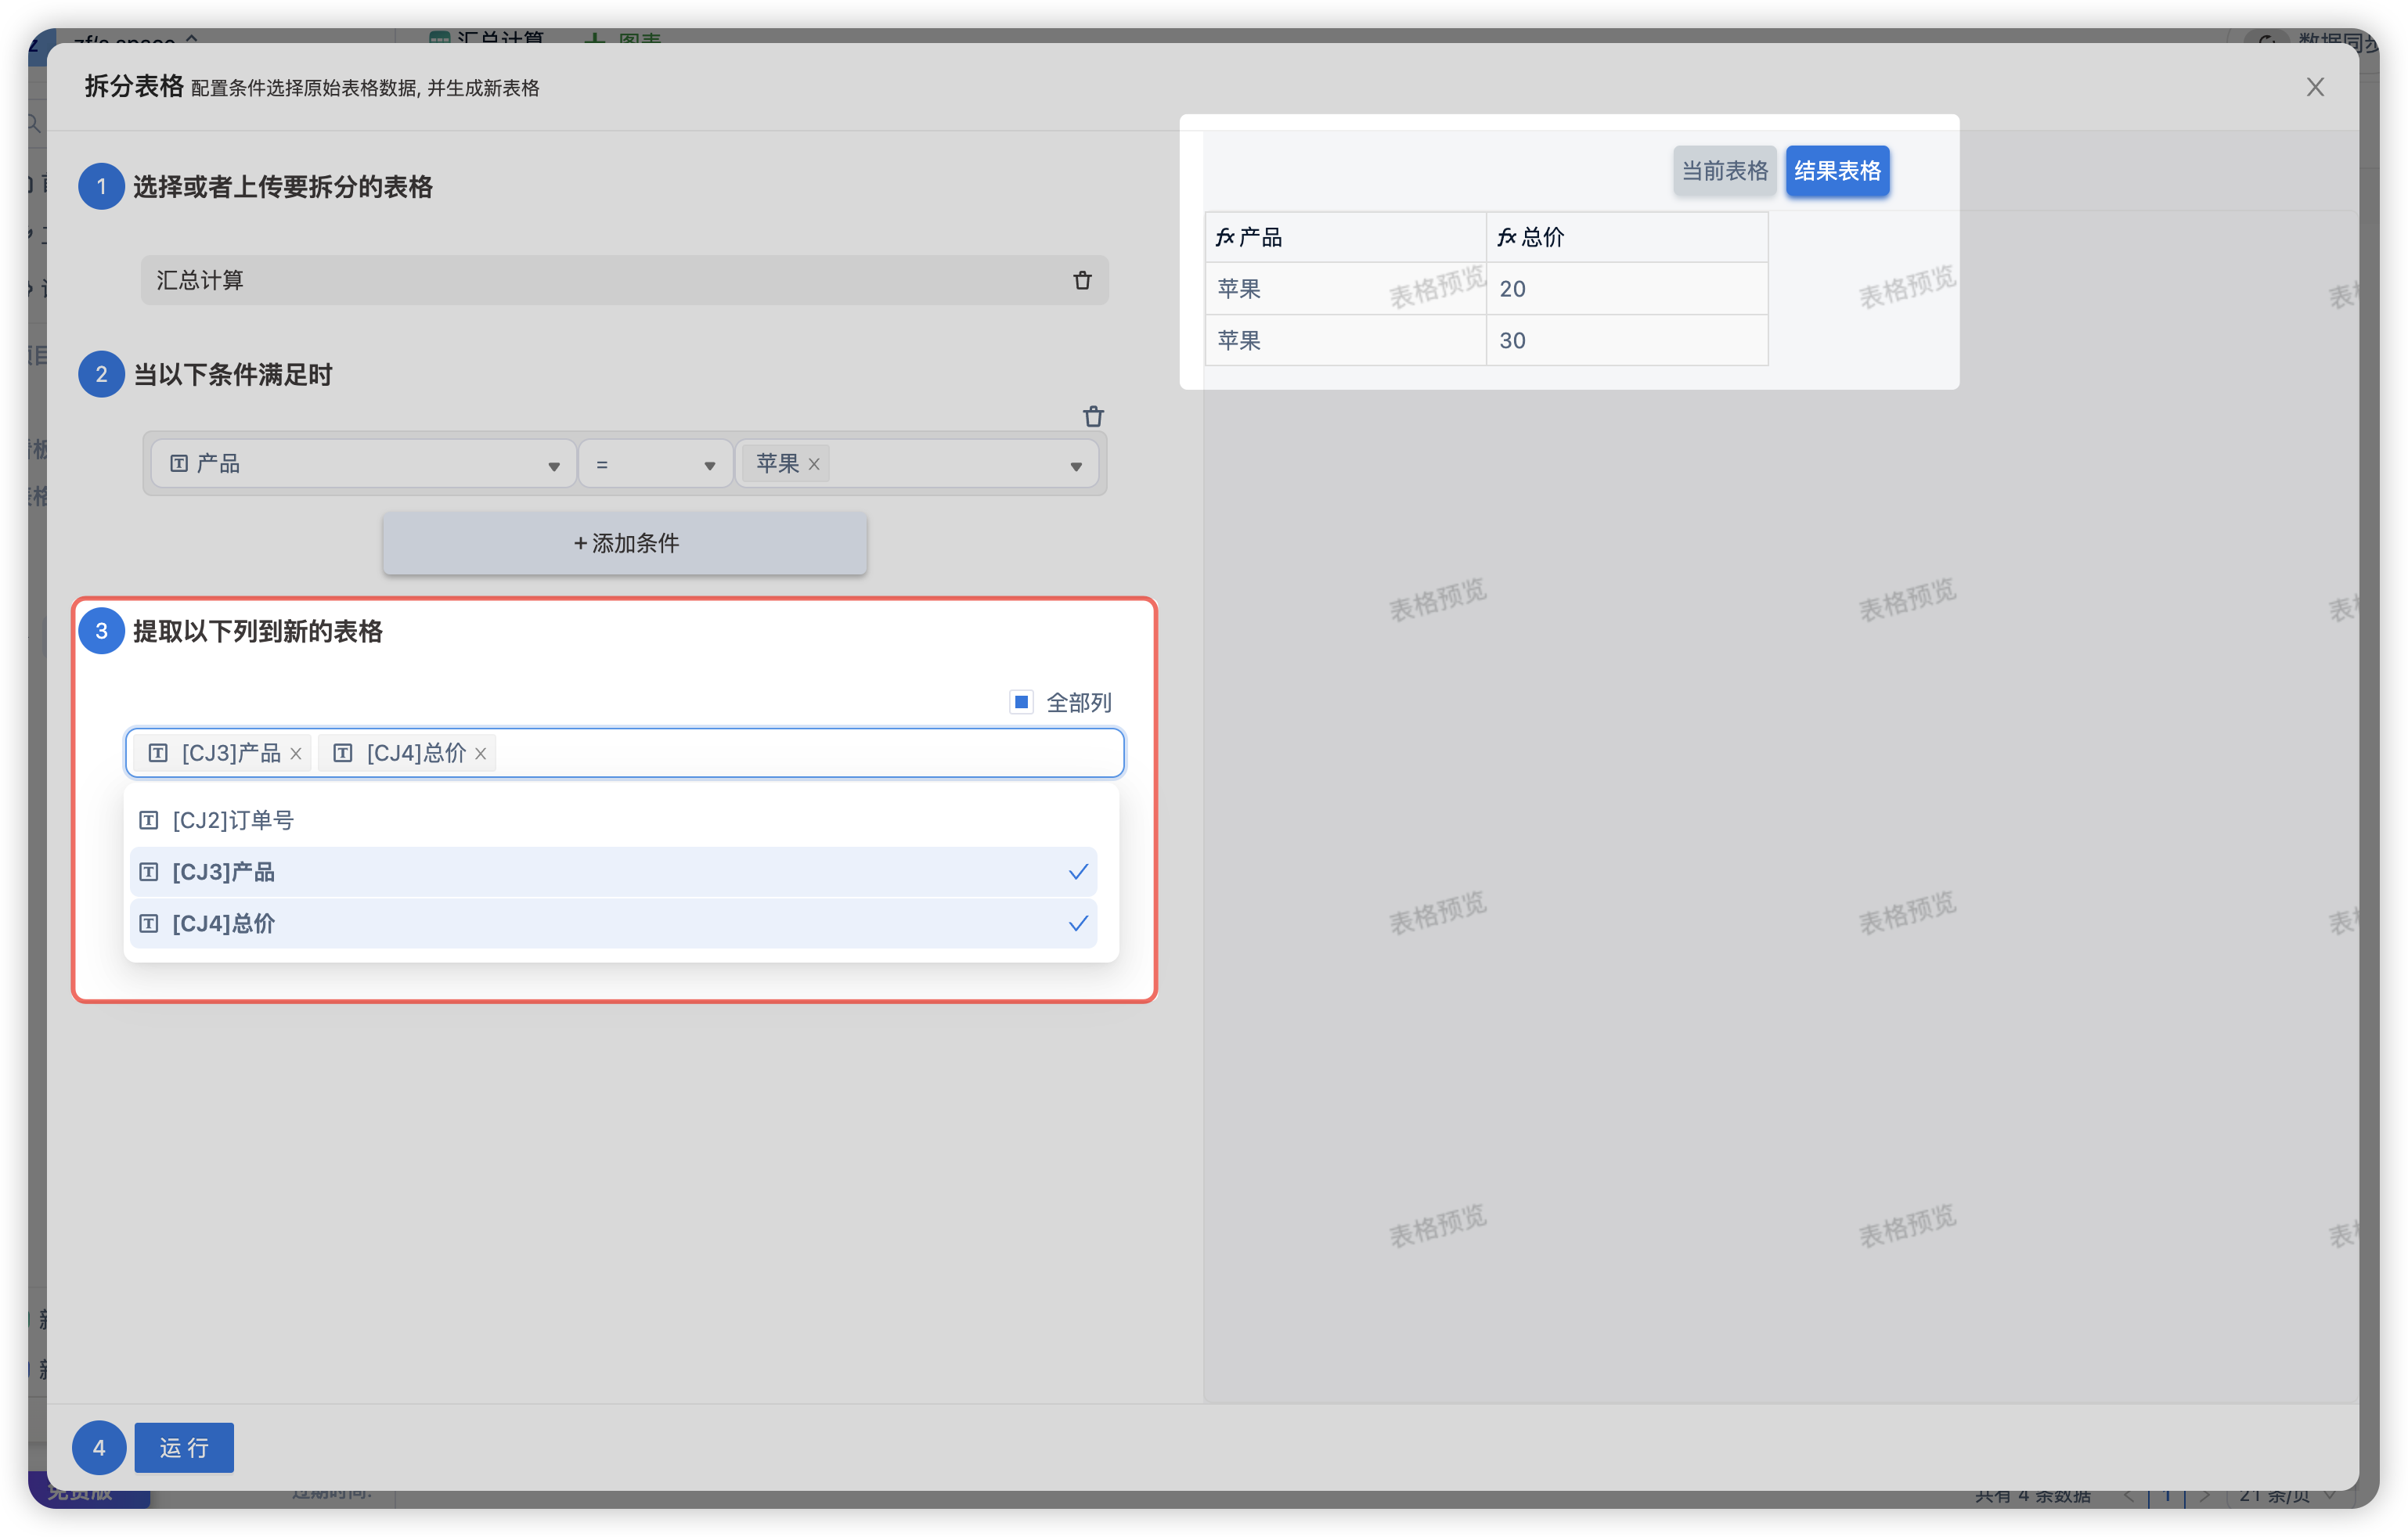Switch to 当前表格 tab
2408x1537 pixels.
pos(1724,171)
